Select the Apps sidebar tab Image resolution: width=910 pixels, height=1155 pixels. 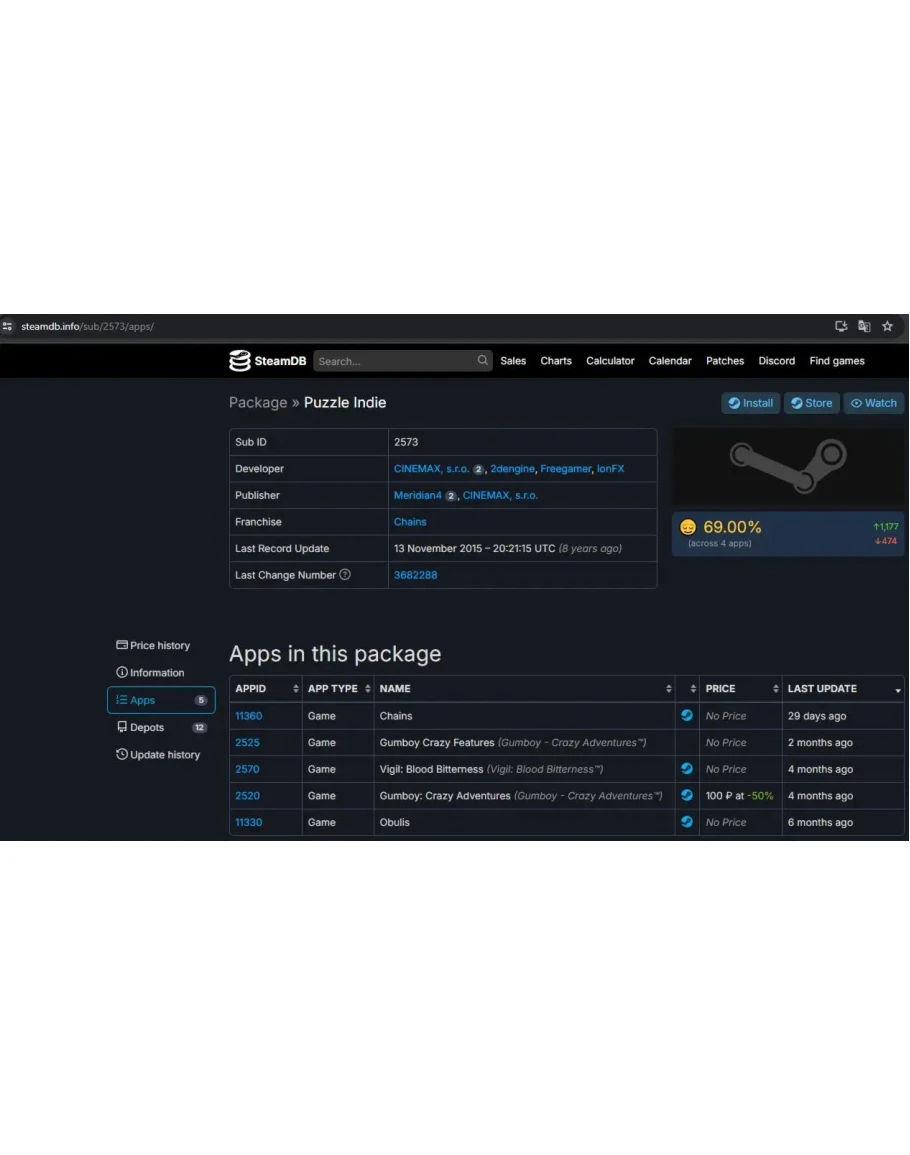coord(161,700)
